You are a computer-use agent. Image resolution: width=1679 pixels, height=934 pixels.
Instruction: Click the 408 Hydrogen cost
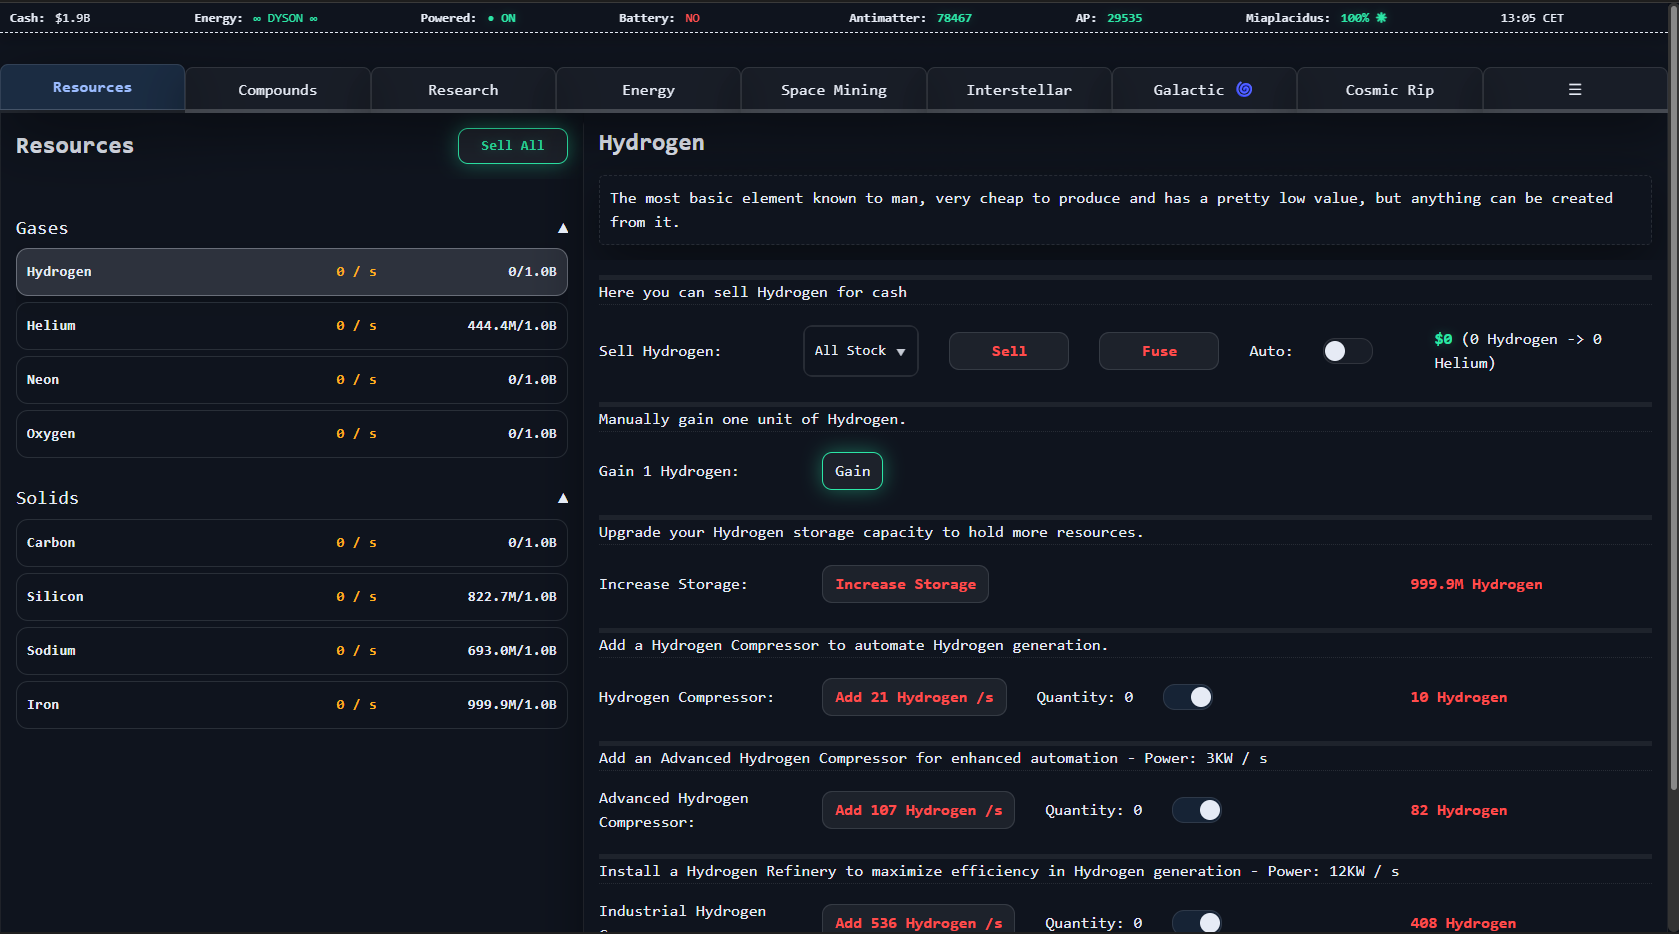click(x=1463, y=923)
